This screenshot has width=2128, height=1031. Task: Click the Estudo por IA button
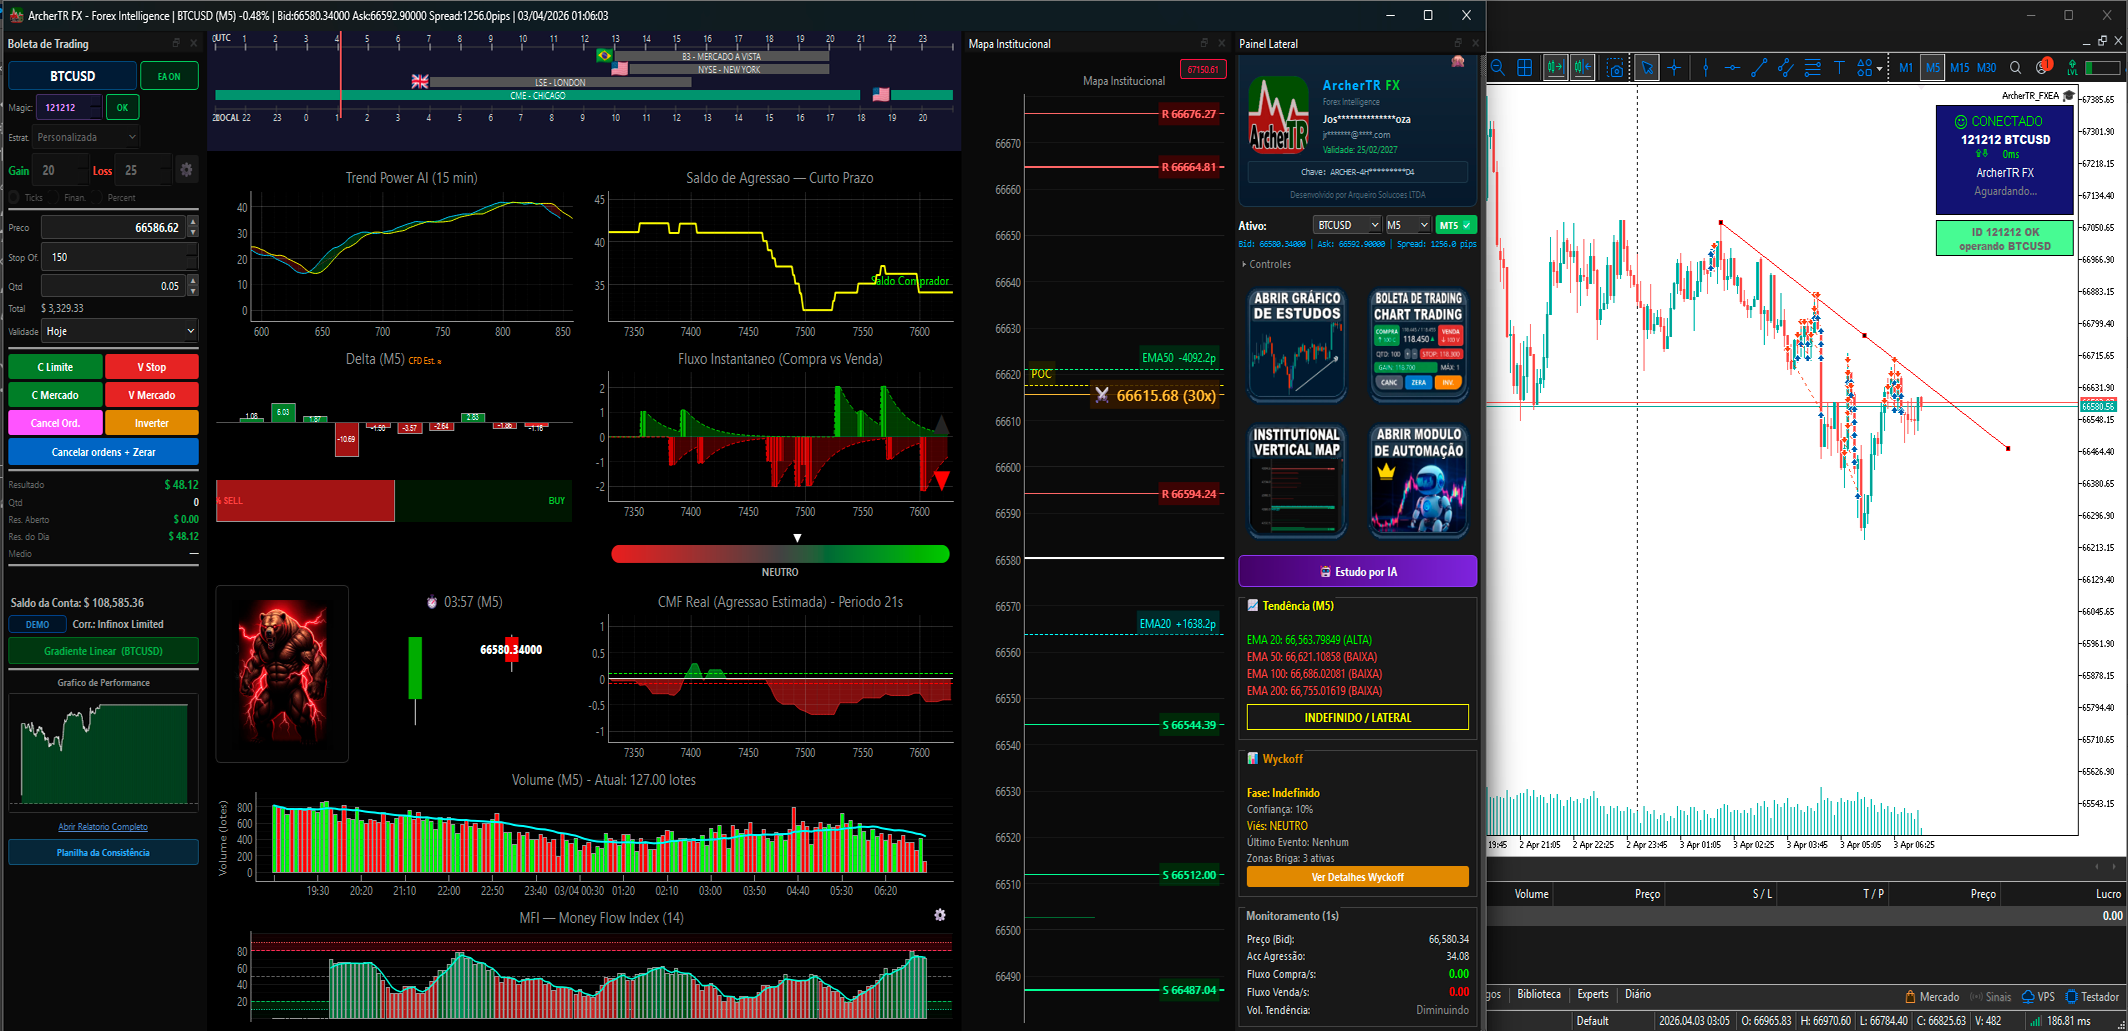[x=1358, y=571]
